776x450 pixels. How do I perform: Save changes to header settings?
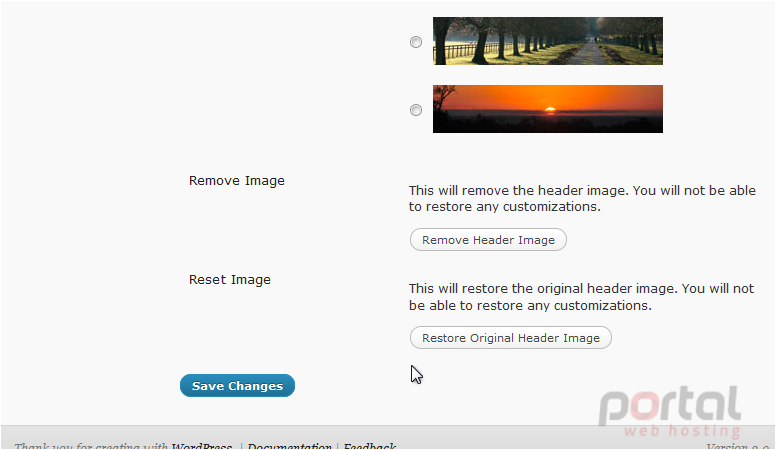point(237,386)
